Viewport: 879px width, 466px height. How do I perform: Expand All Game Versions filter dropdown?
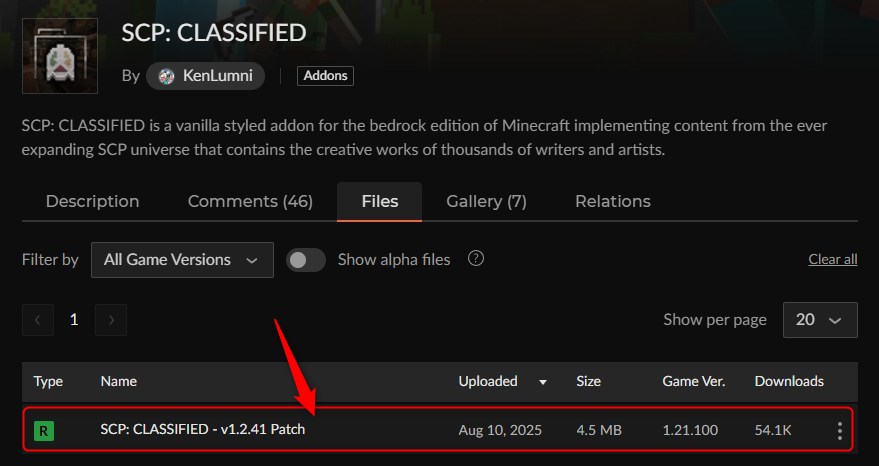coord(182,260)
